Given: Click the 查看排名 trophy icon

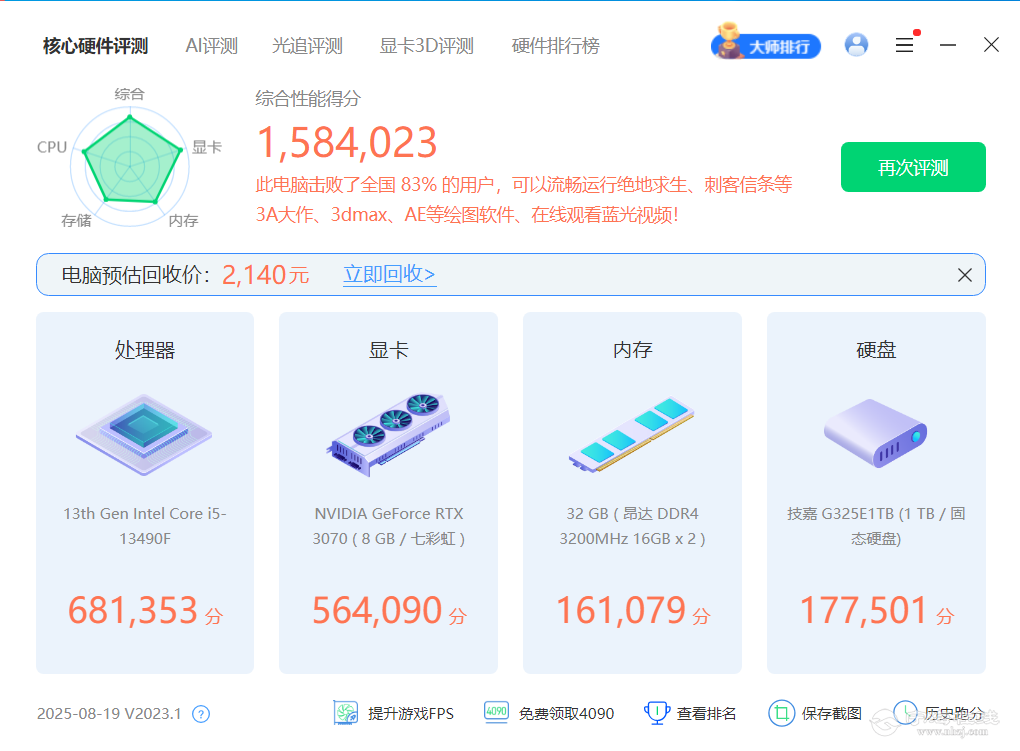Looking at the screenshot, I should (x=657, y=713).
